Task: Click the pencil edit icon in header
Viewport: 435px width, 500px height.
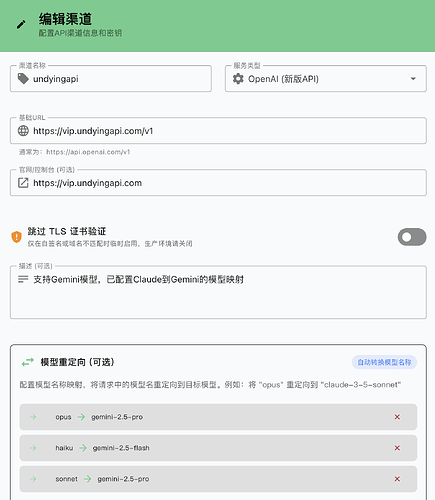Action: tap(21, 25)
